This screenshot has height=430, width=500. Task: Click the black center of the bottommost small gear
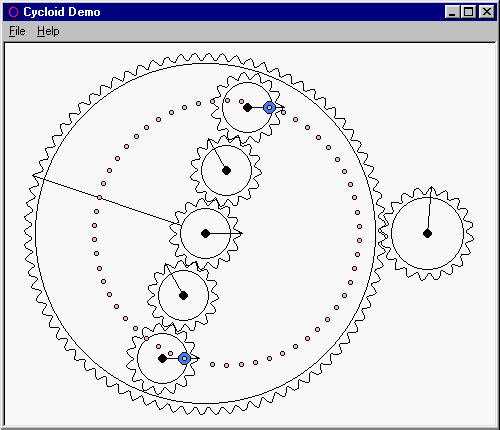coord(162,359)
